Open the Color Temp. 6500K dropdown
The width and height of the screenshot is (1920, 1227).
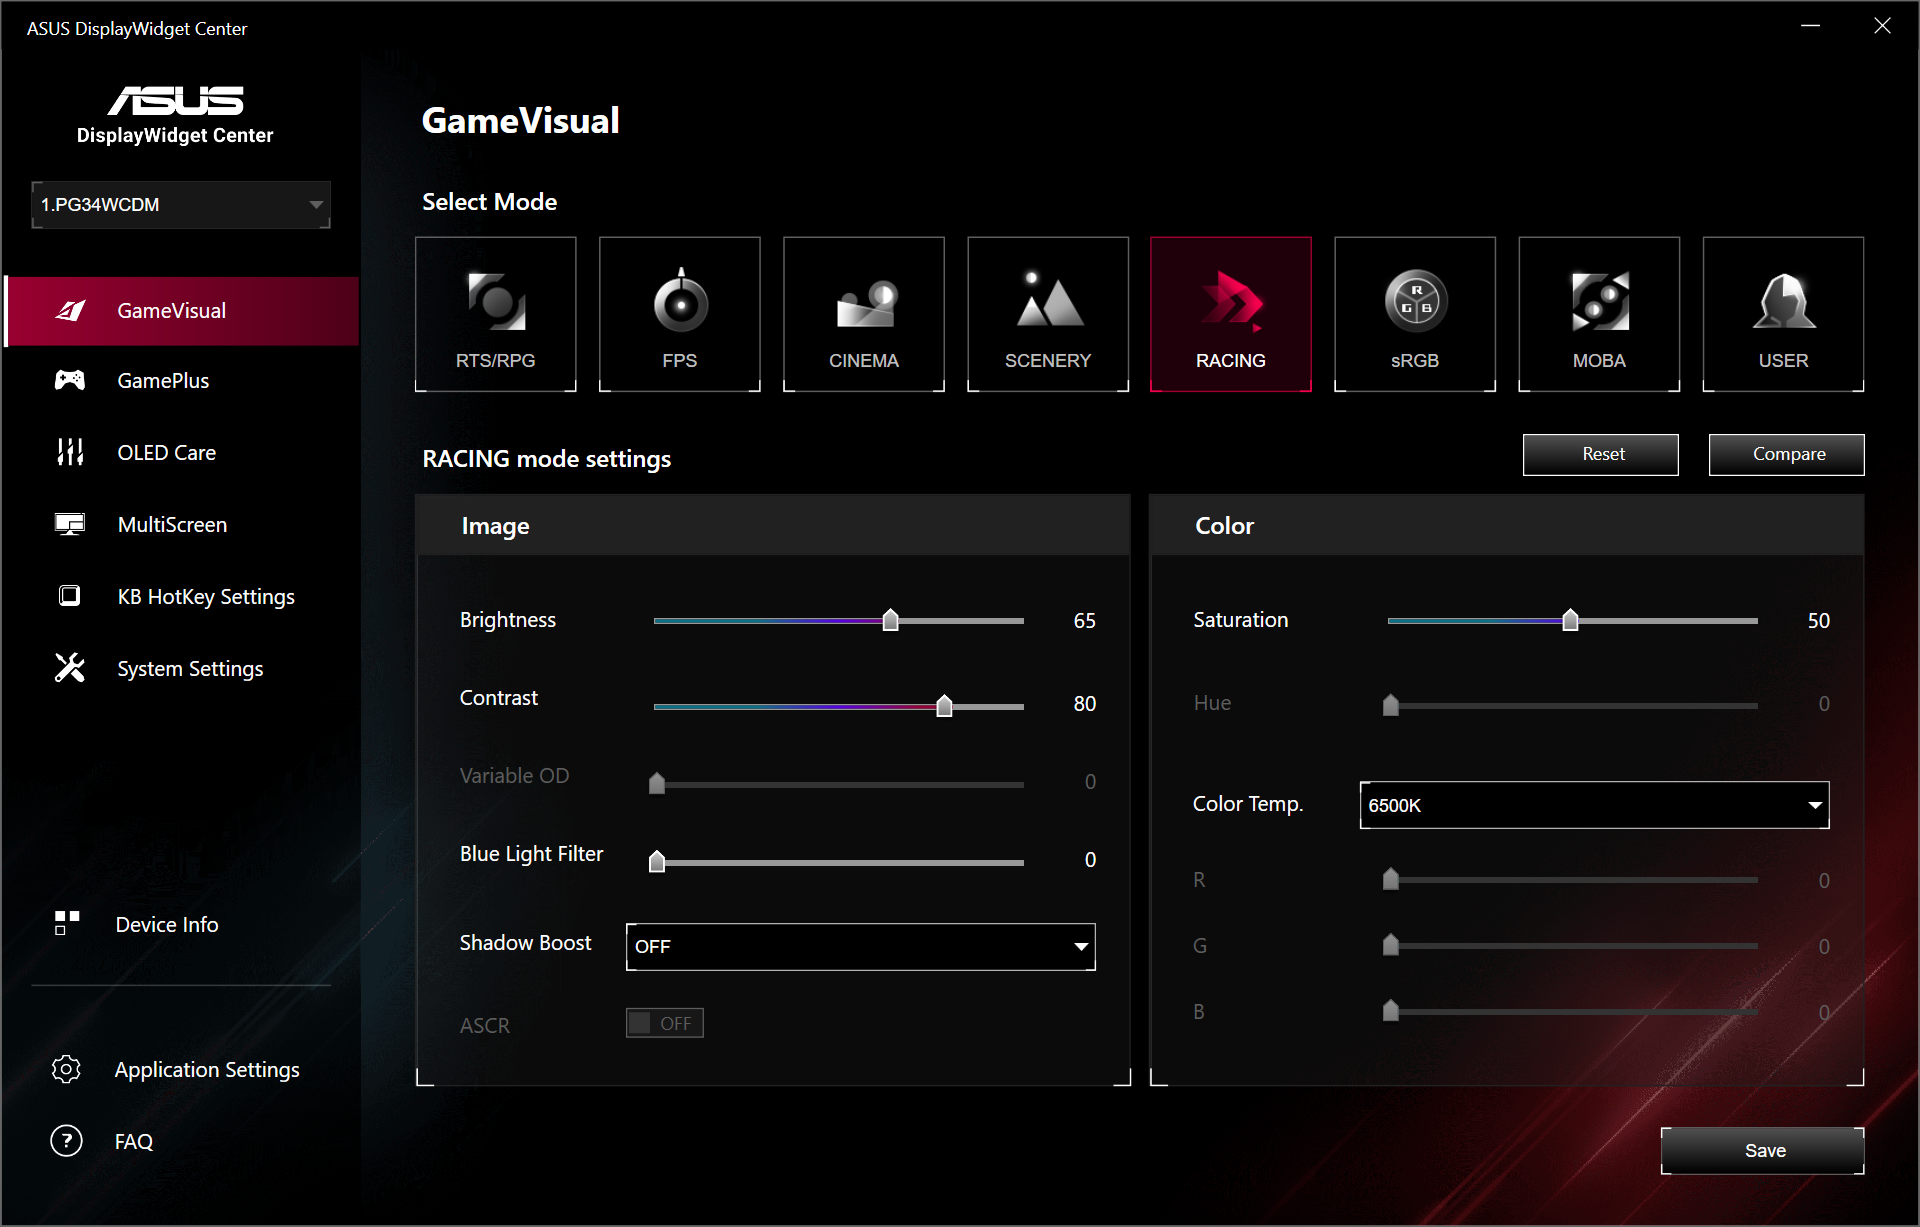[1594, 805]
